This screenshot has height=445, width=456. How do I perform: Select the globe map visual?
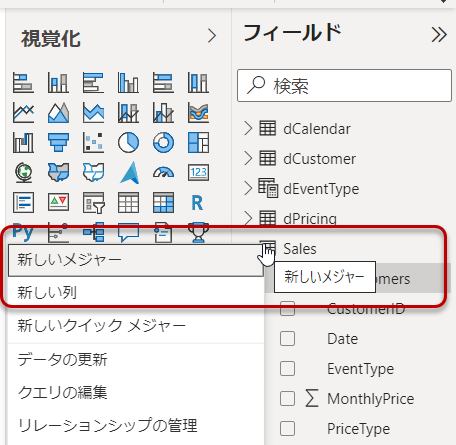(x=23, y=173)
